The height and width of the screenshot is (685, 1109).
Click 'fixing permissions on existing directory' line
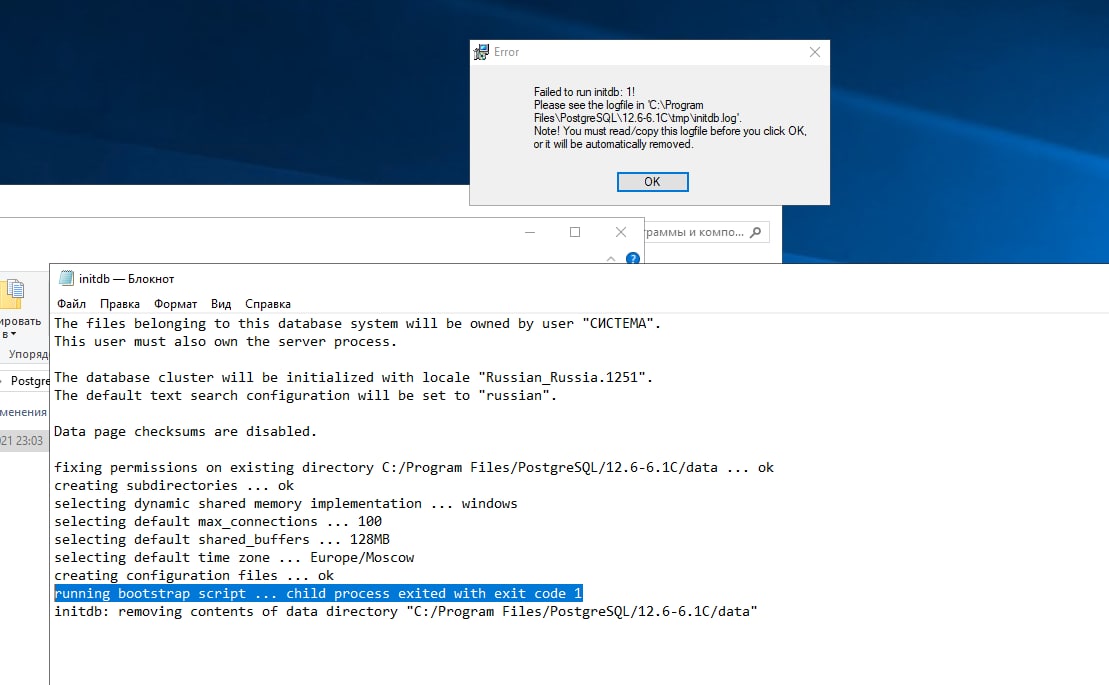click(x=414, y=467)
